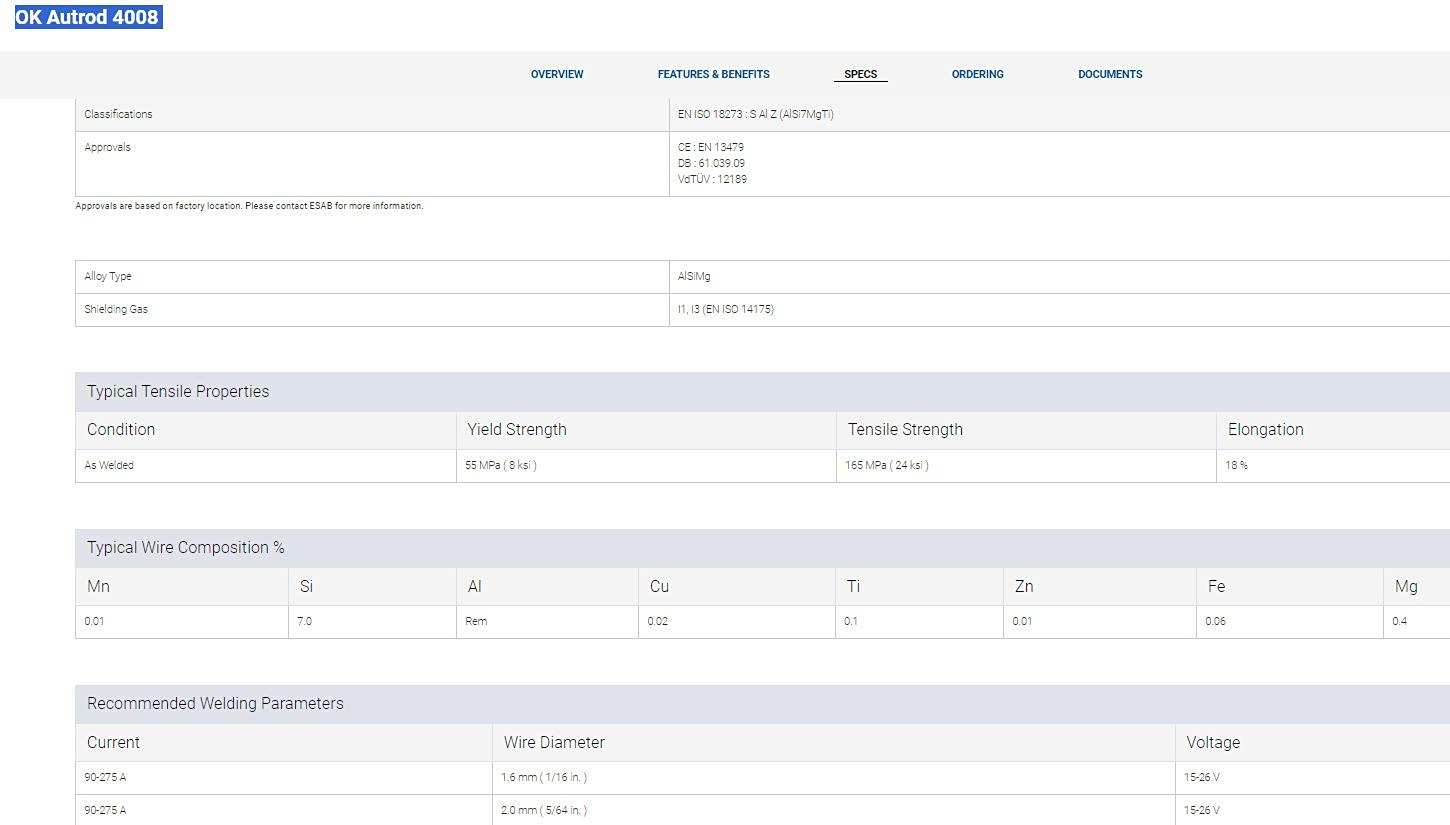Viewport: 1450px width, 825px height.
Task: Click the Elongation column header
Action: point(1266,429)
